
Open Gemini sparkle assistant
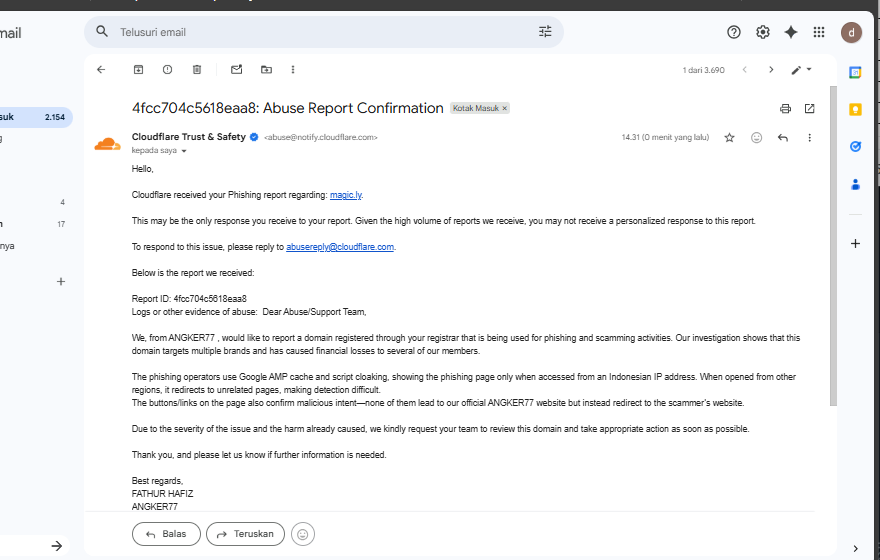pyautogui.click(x=791, y=32)
